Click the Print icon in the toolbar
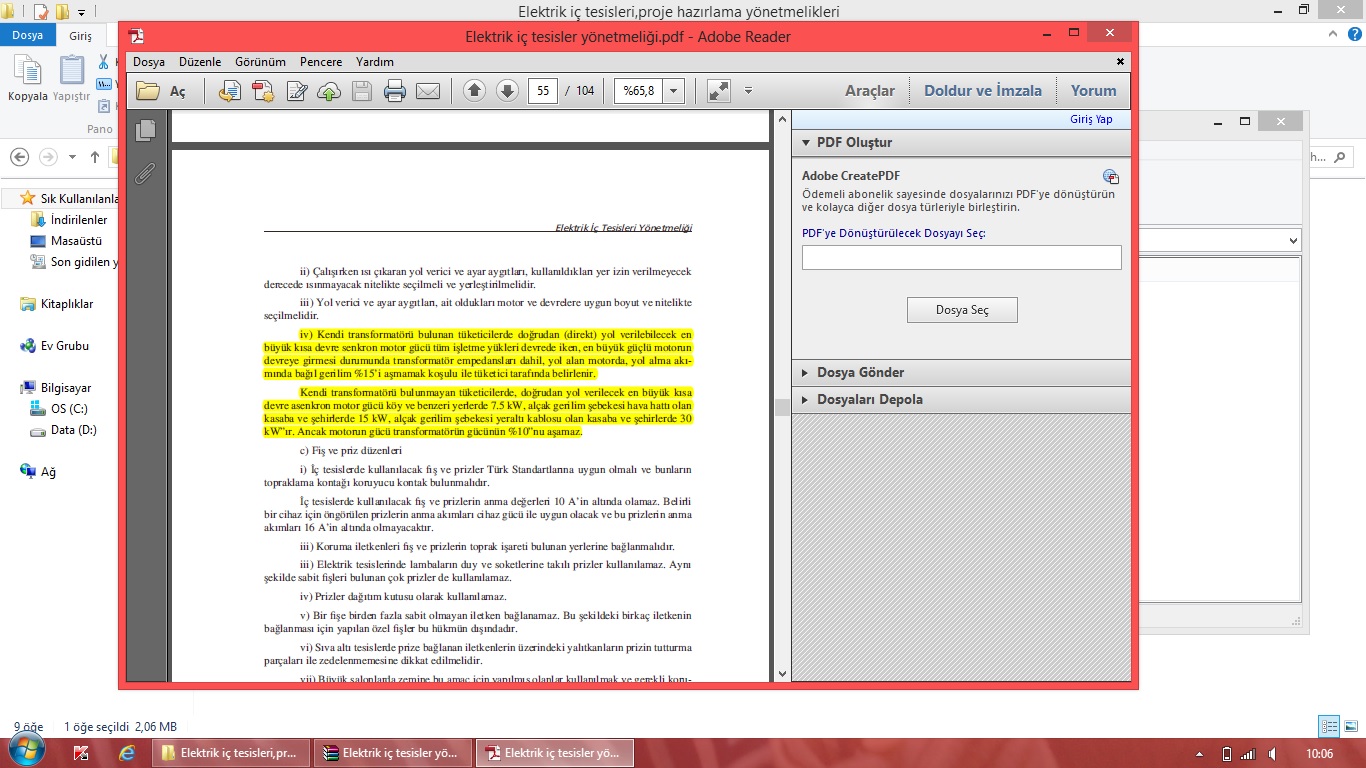The height and width of the screenshot is (768, 1366). click(395, 91)
